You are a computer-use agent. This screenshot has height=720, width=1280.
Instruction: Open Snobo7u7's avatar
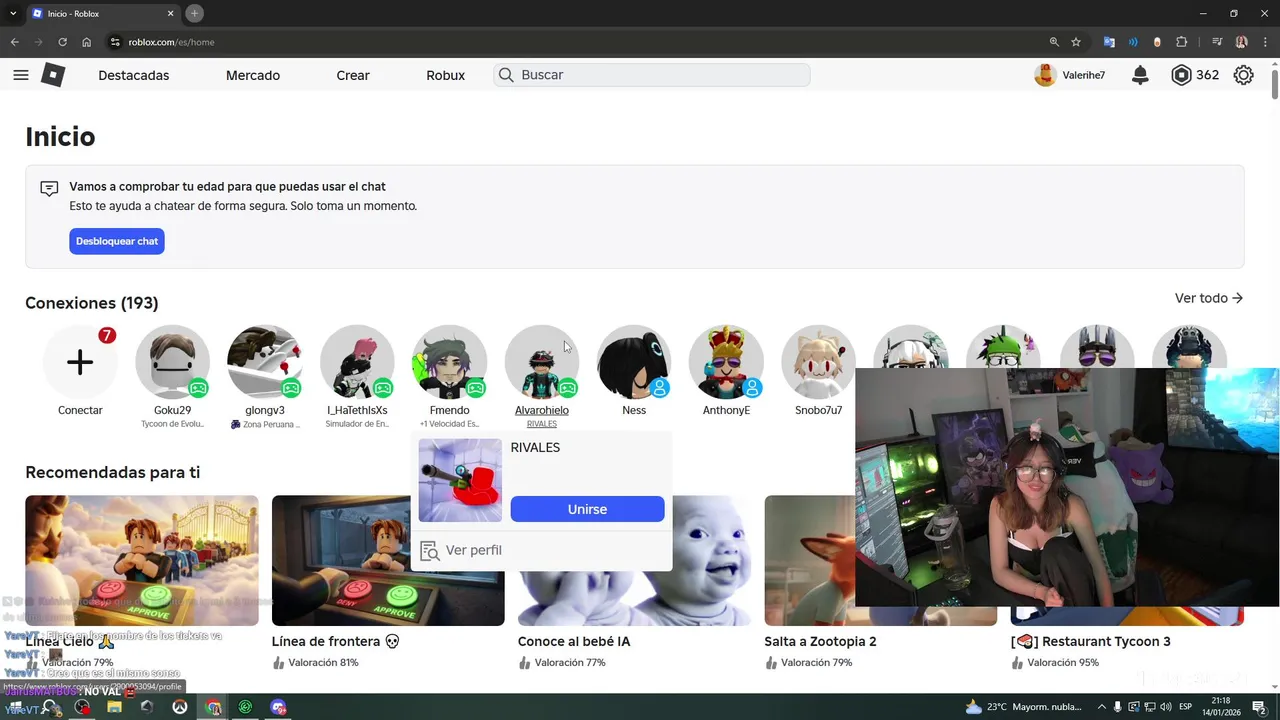818,362
